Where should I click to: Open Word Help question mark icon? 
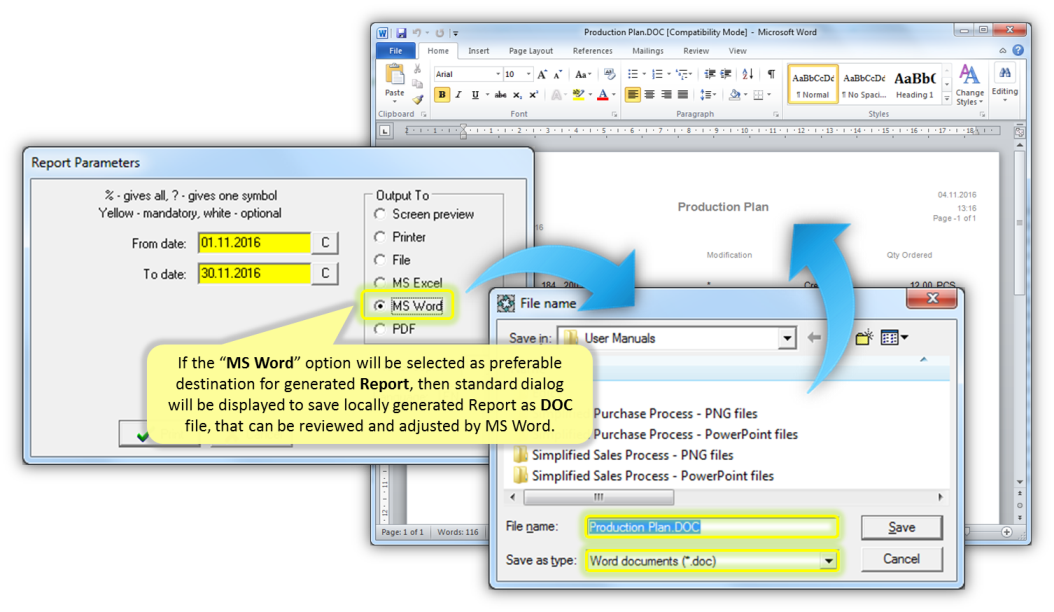point(1018,50)
